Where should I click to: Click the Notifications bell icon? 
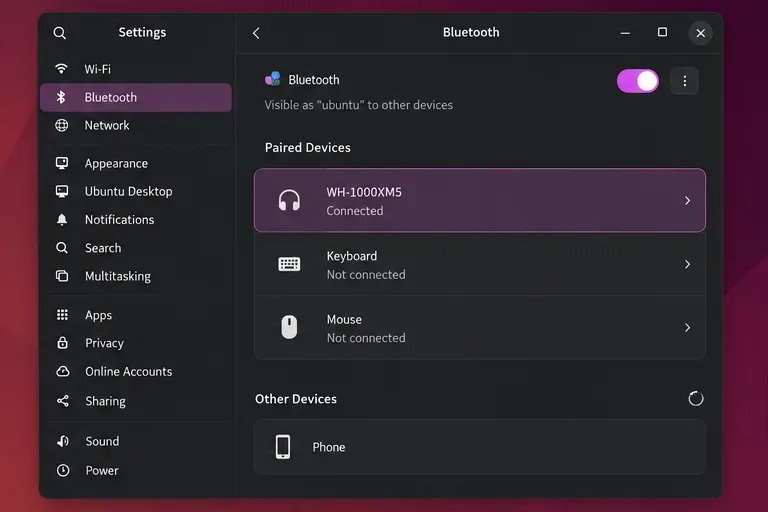tap(62, 219)
